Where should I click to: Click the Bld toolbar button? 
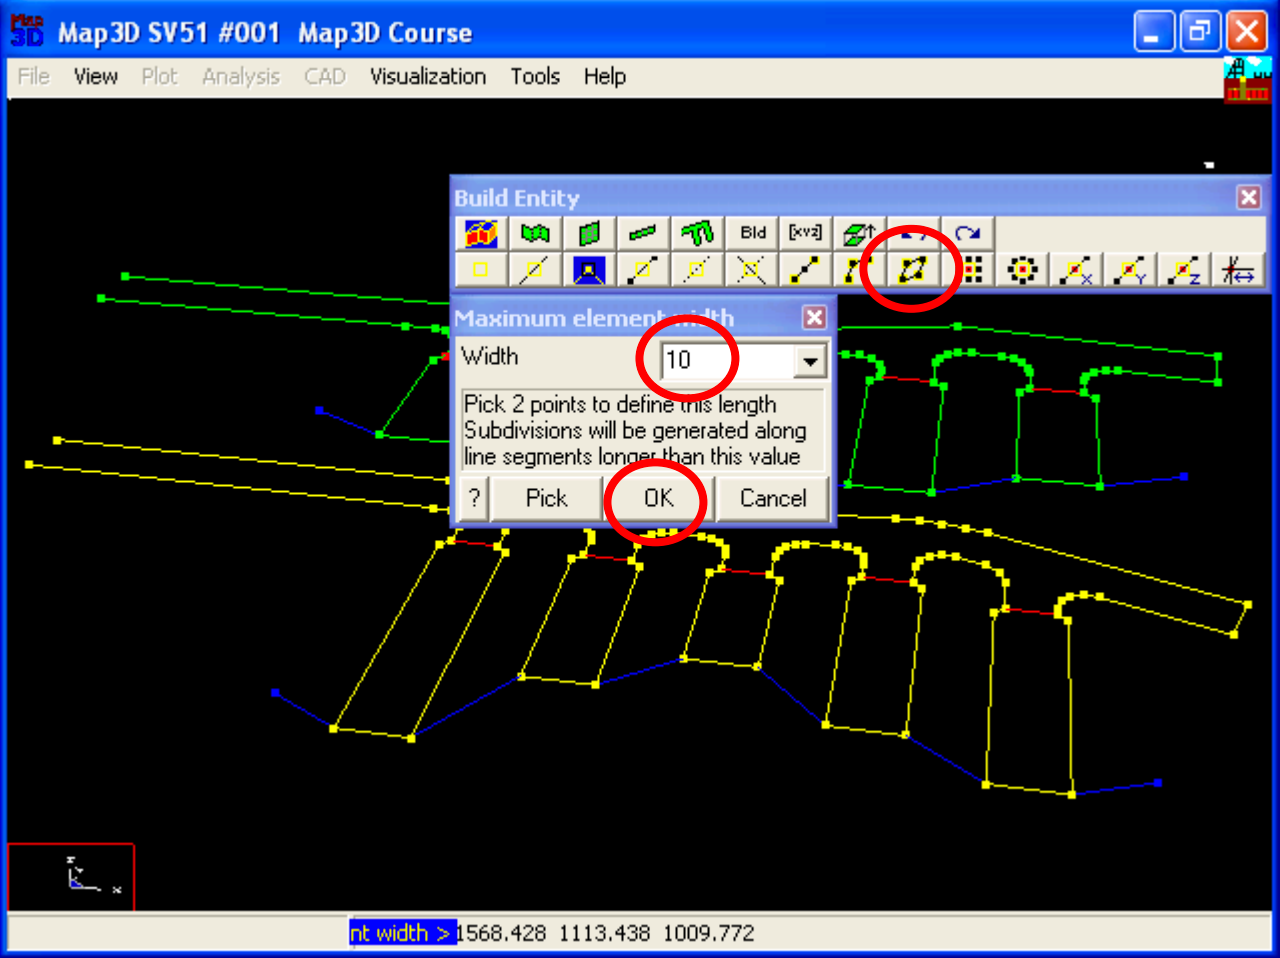(752, 233)
